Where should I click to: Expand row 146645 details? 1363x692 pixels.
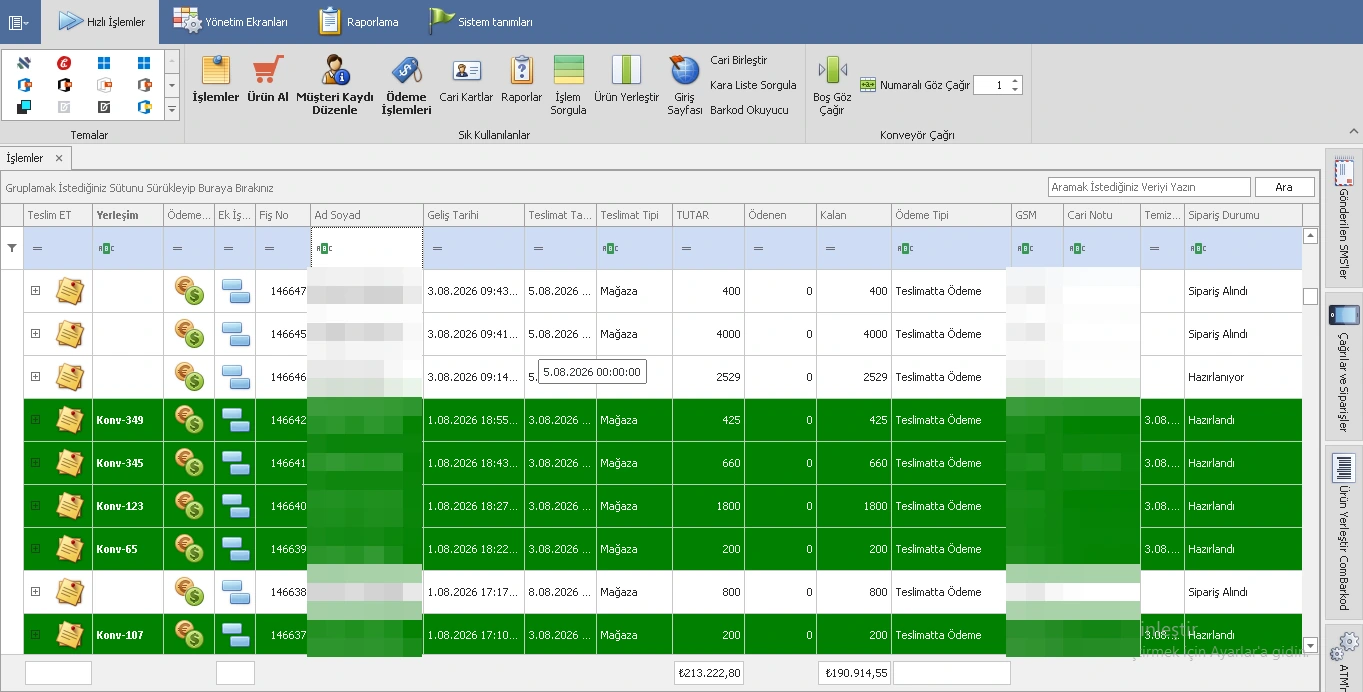click(x=35, y=334)
